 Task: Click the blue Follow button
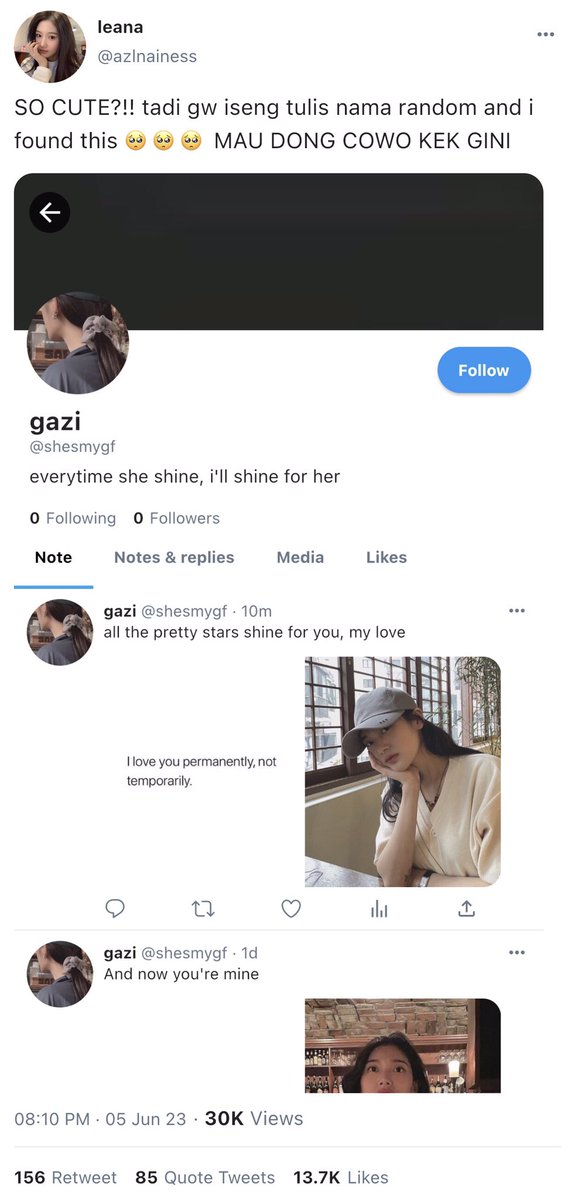pyautogui.click(x=484, y=370)
